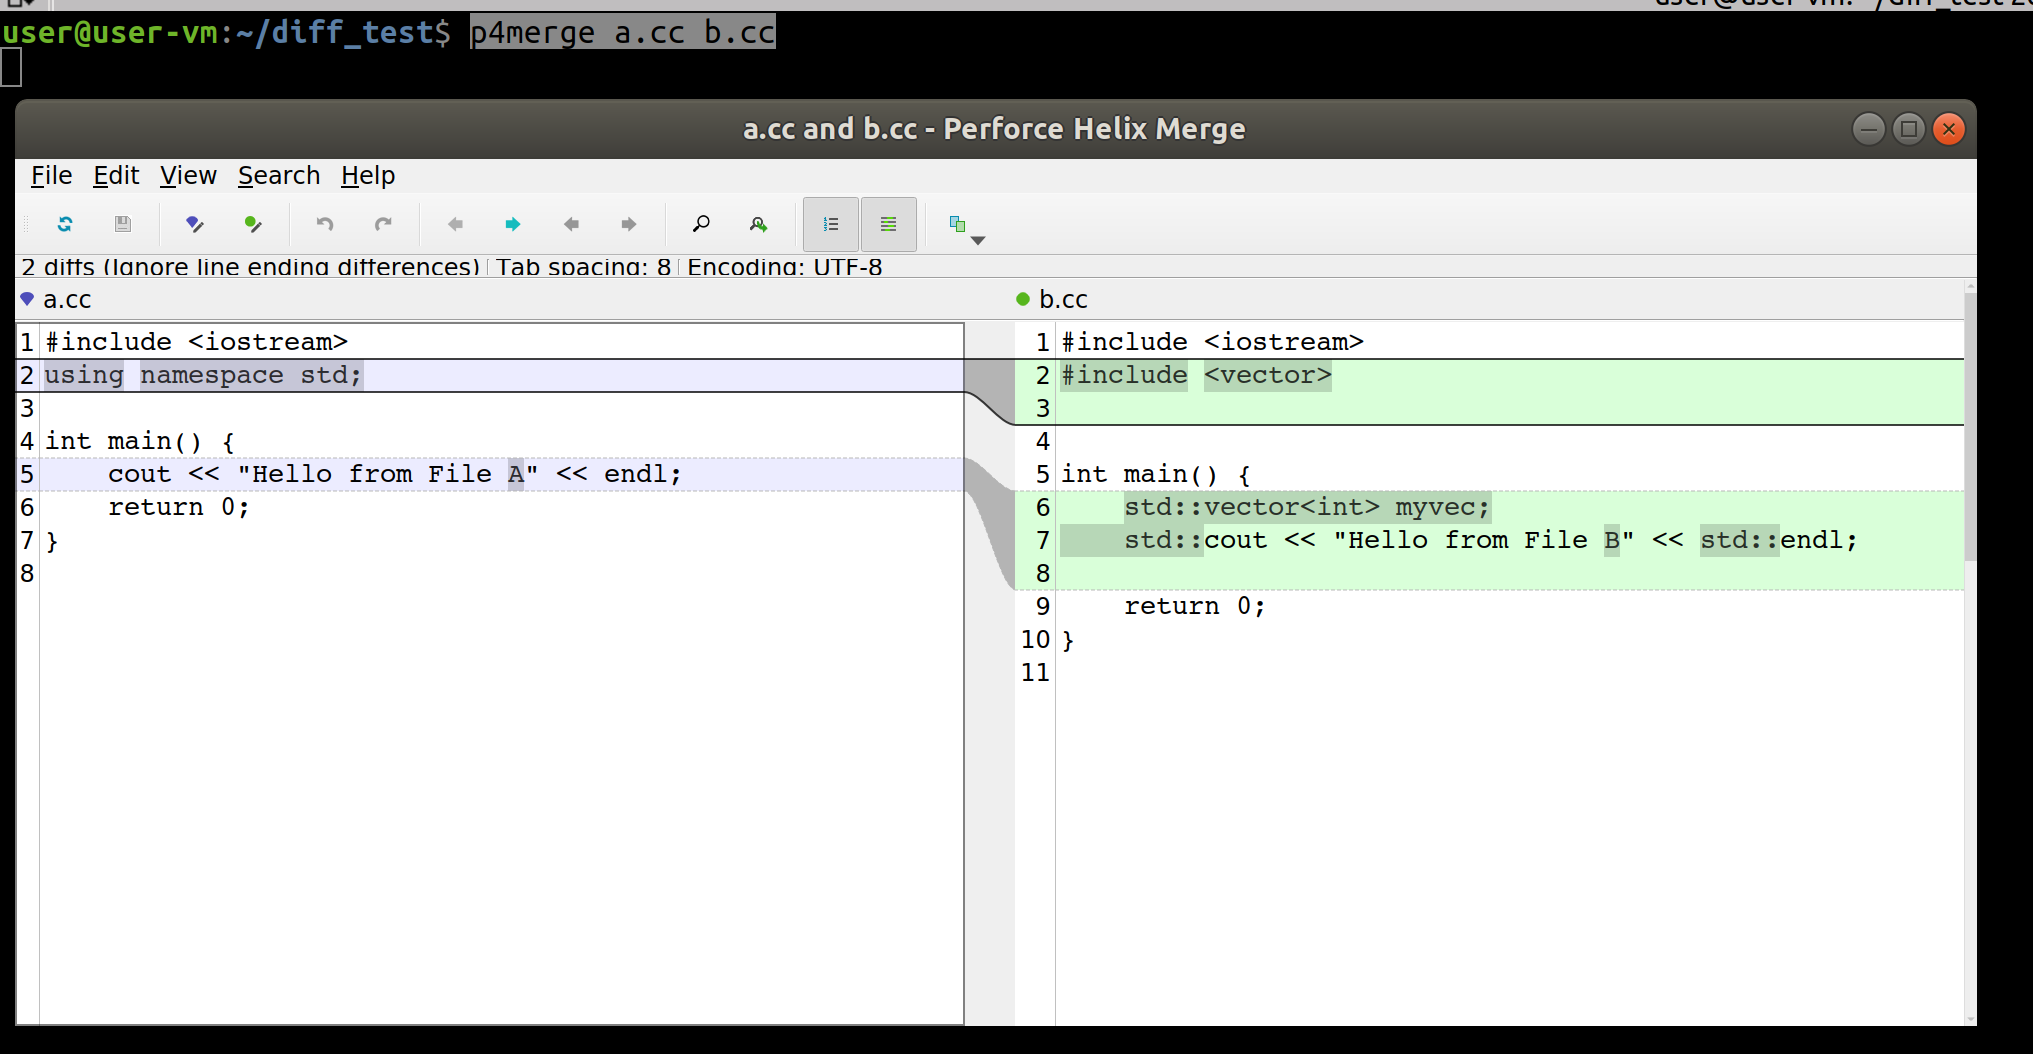Open the Search menu
Viewport: 2033px width, 1054px height.
(x=279, y=175)
